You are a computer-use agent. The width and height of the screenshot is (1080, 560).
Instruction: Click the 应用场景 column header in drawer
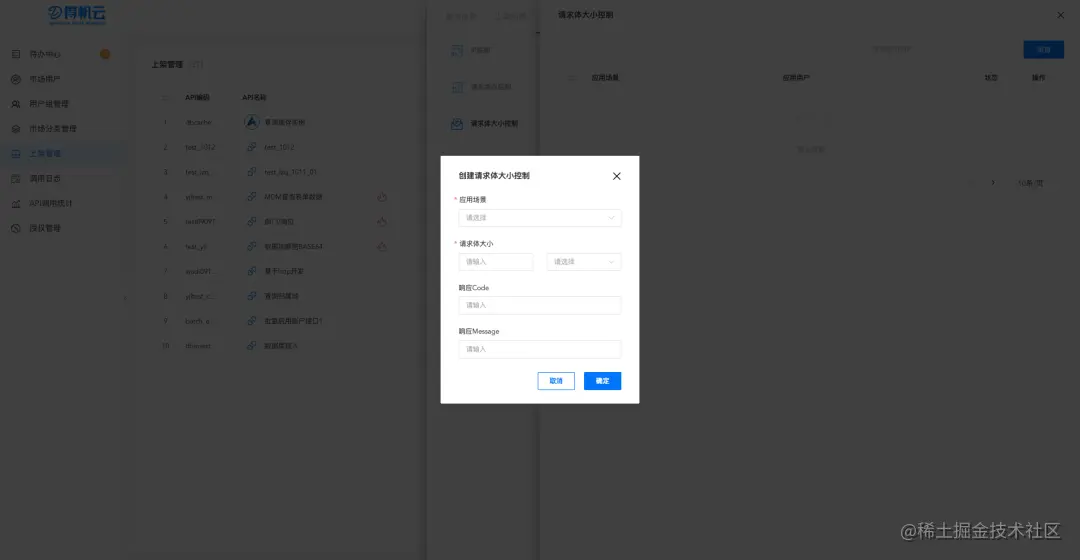point(605,78)
